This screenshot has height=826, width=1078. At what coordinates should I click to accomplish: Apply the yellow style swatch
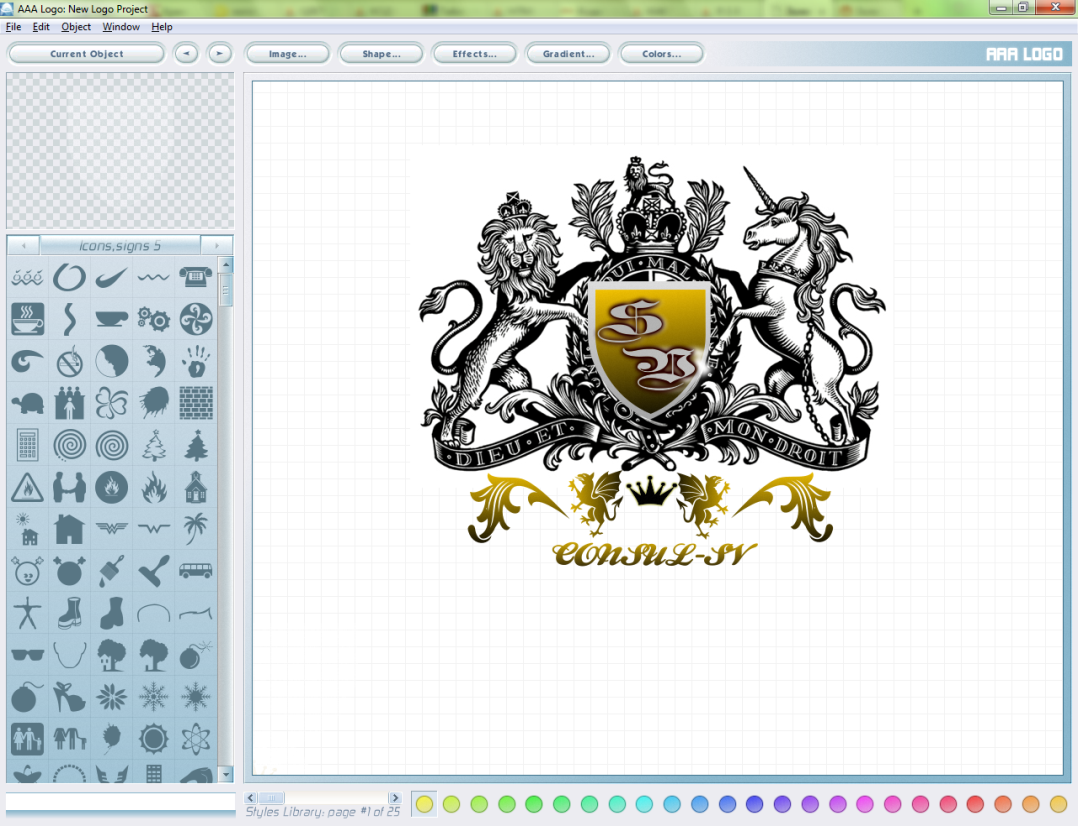point(424,803)
